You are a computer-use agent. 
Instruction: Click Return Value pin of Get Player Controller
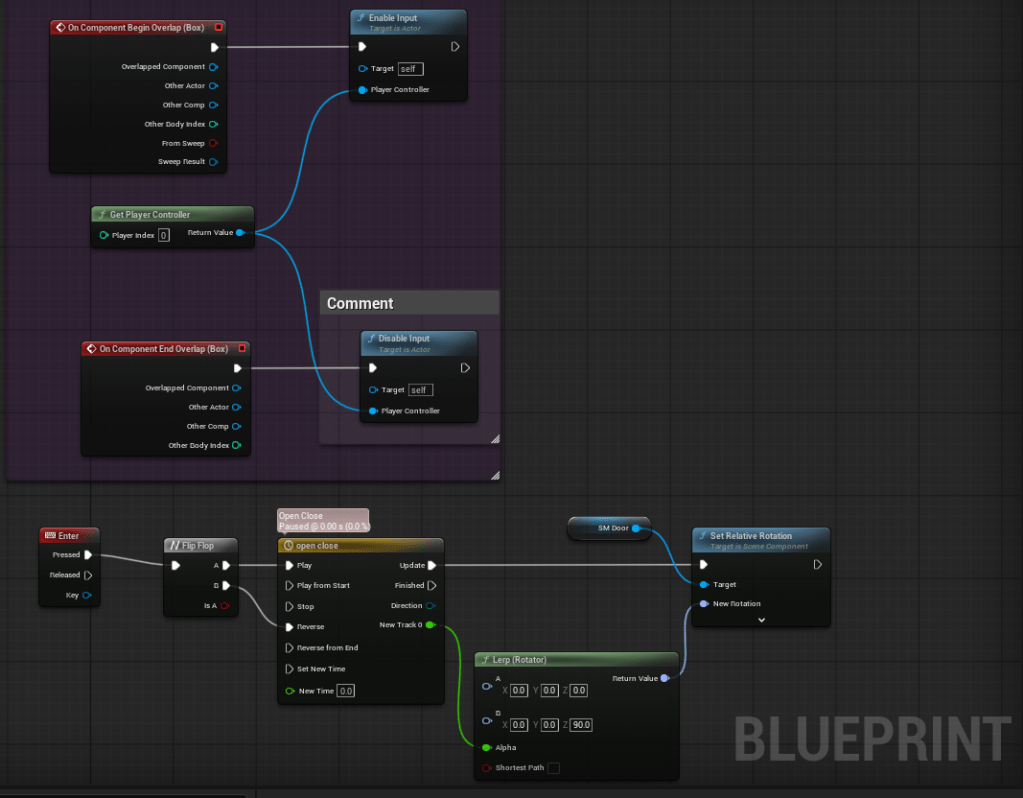239,232
